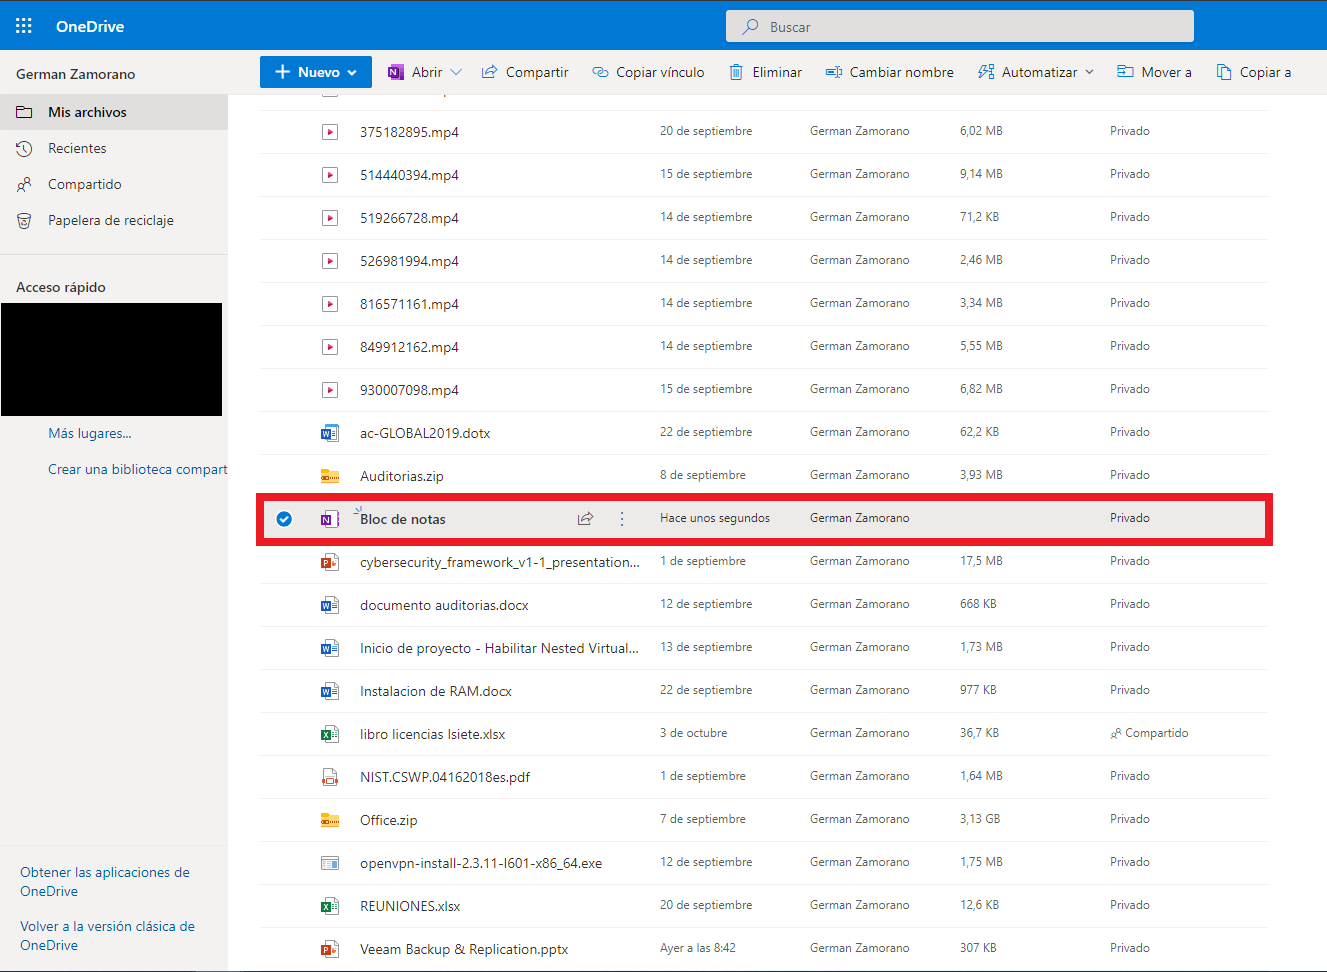Open the Office.zip file name
The image size is (1327, 972).
[389, 820]
